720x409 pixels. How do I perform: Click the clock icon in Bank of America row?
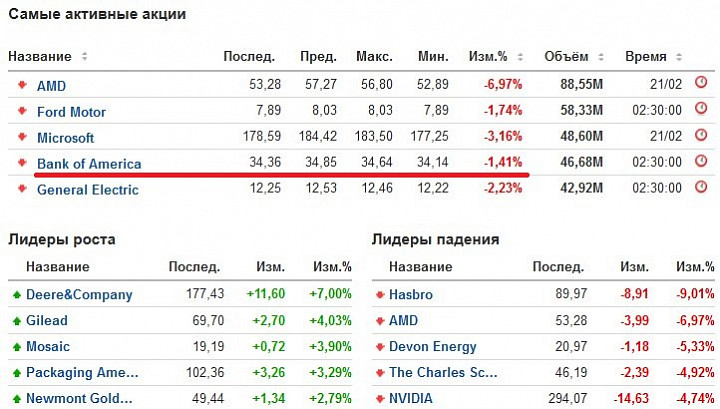coord(701,161)
